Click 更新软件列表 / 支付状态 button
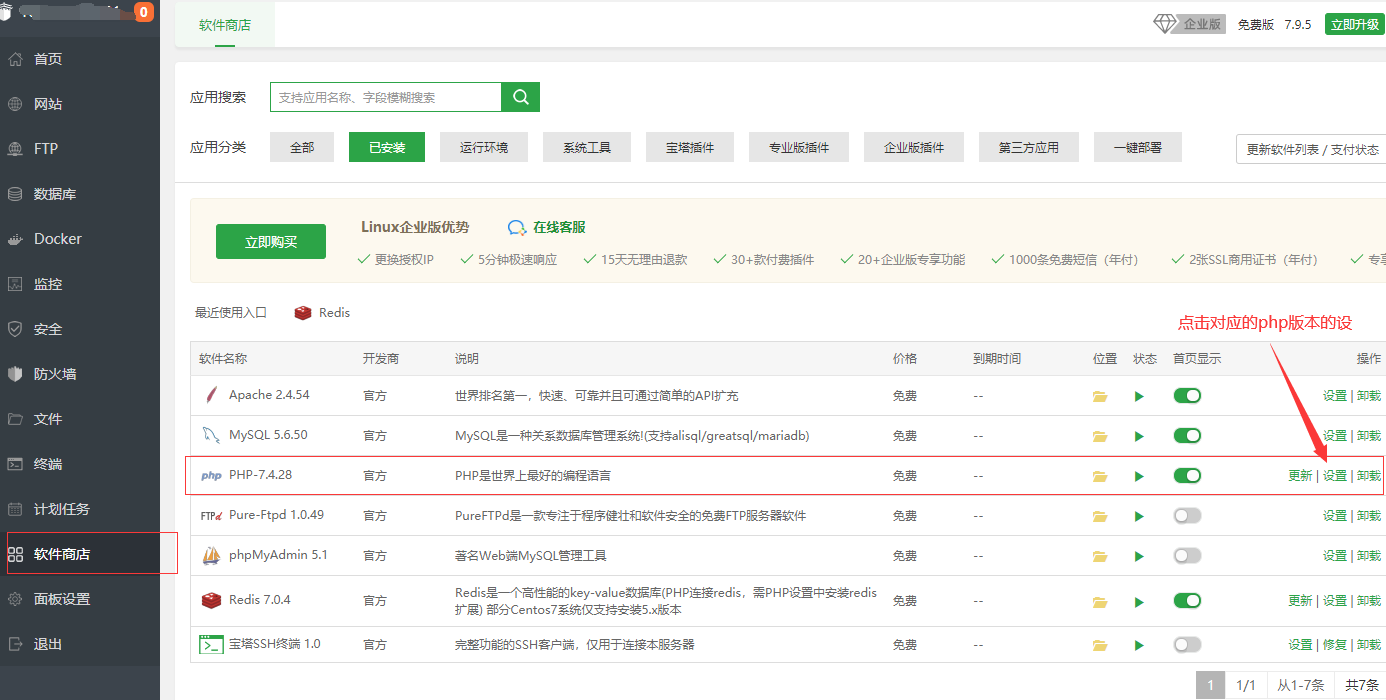1386x700 pixels. (1312, 149)
